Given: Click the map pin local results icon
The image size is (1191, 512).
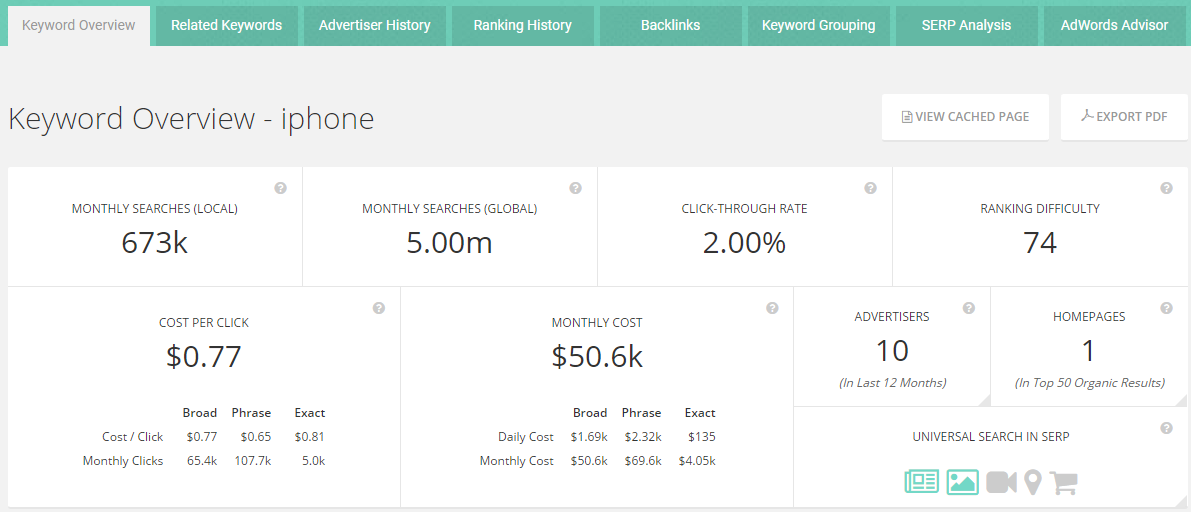Looking at the screenshot, I should 1032,482.
